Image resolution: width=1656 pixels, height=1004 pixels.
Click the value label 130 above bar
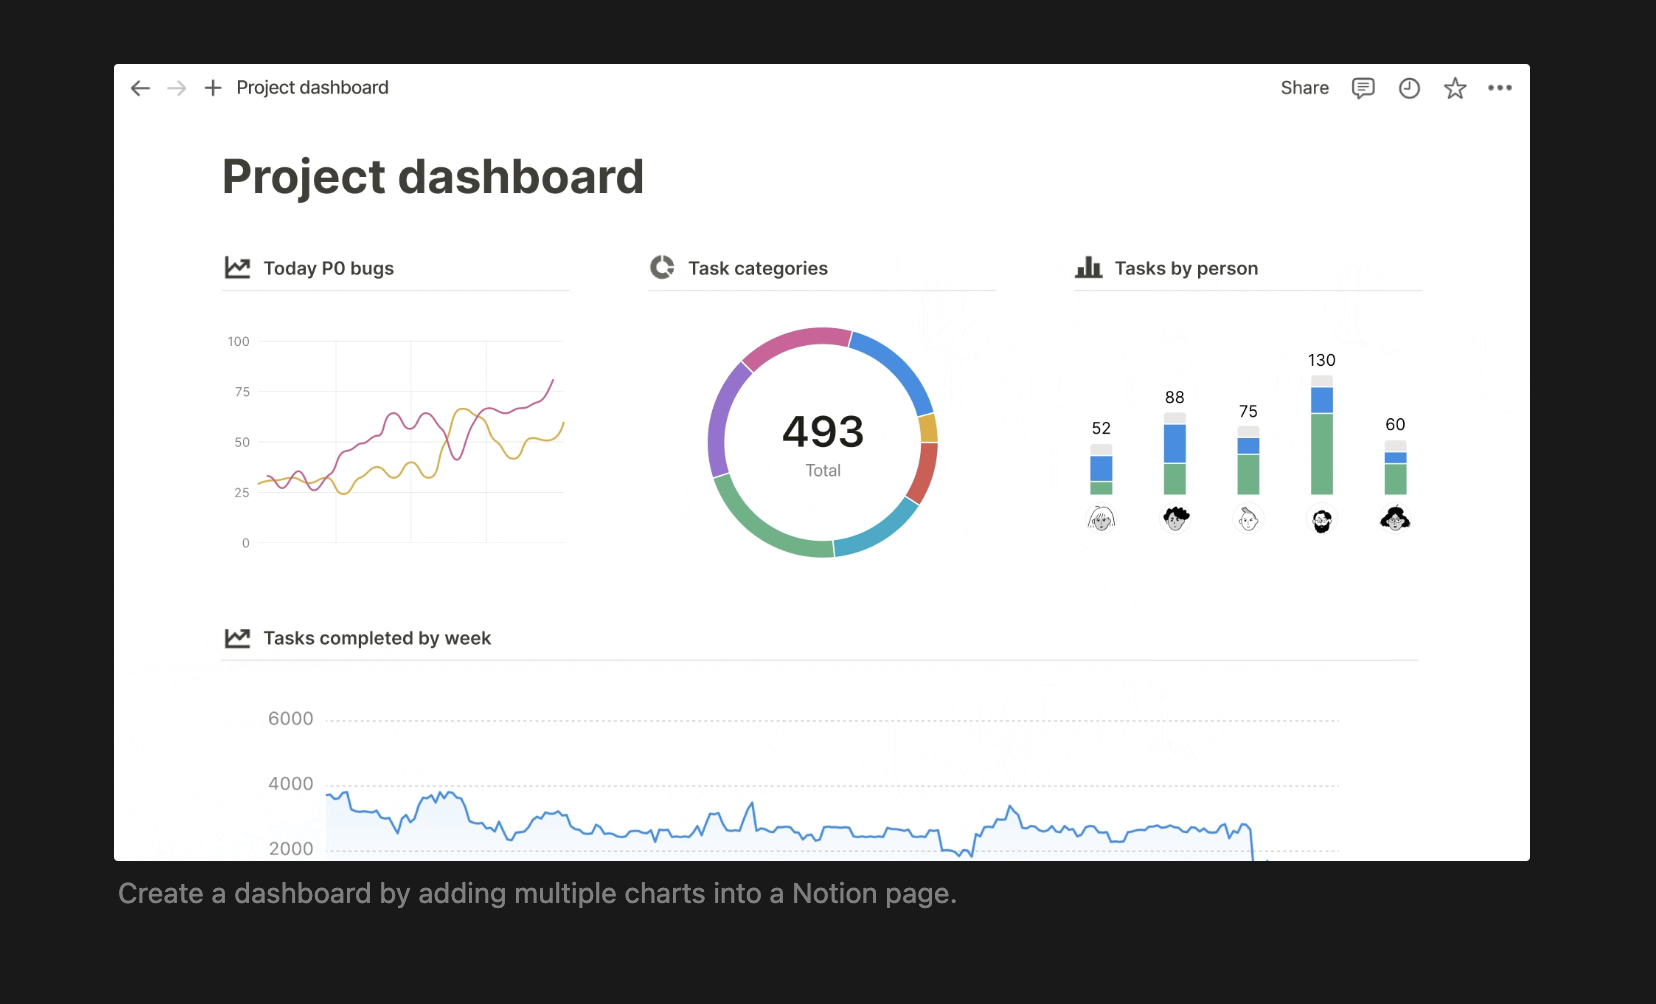click(x=1322, y=360)
